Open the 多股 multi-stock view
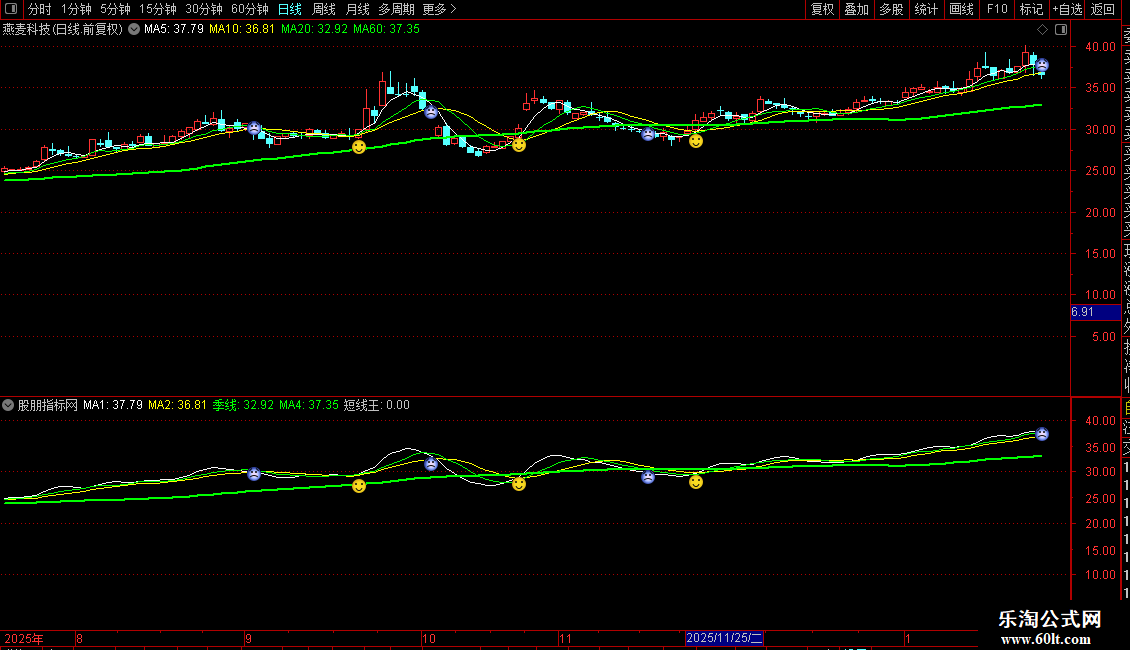This screenshot has height=650, width=1130. coord(891,9)
